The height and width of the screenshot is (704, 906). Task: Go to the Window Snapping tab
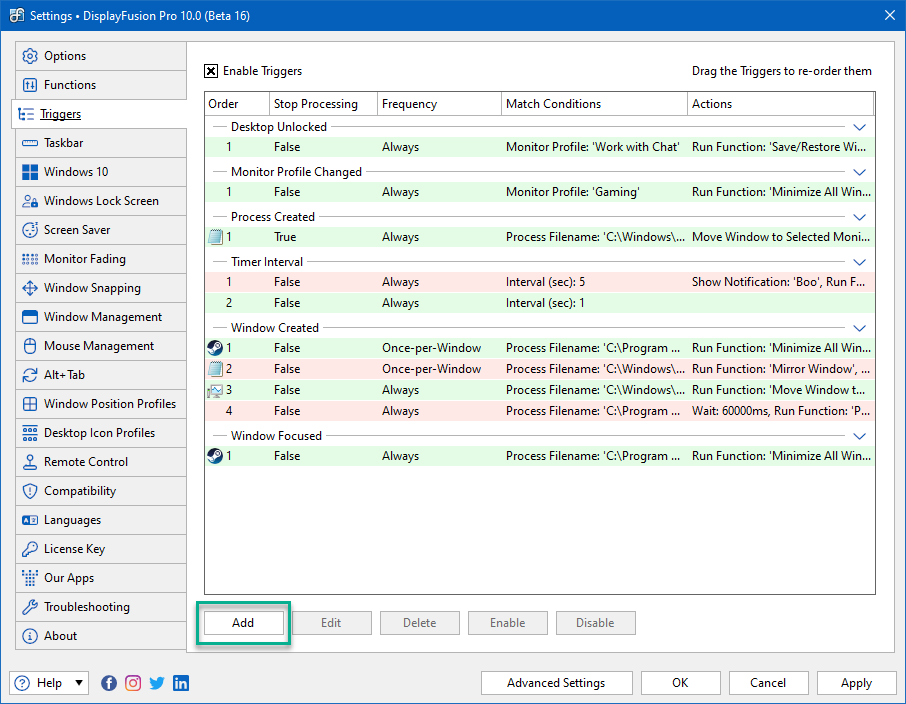[x=101, y=288]
